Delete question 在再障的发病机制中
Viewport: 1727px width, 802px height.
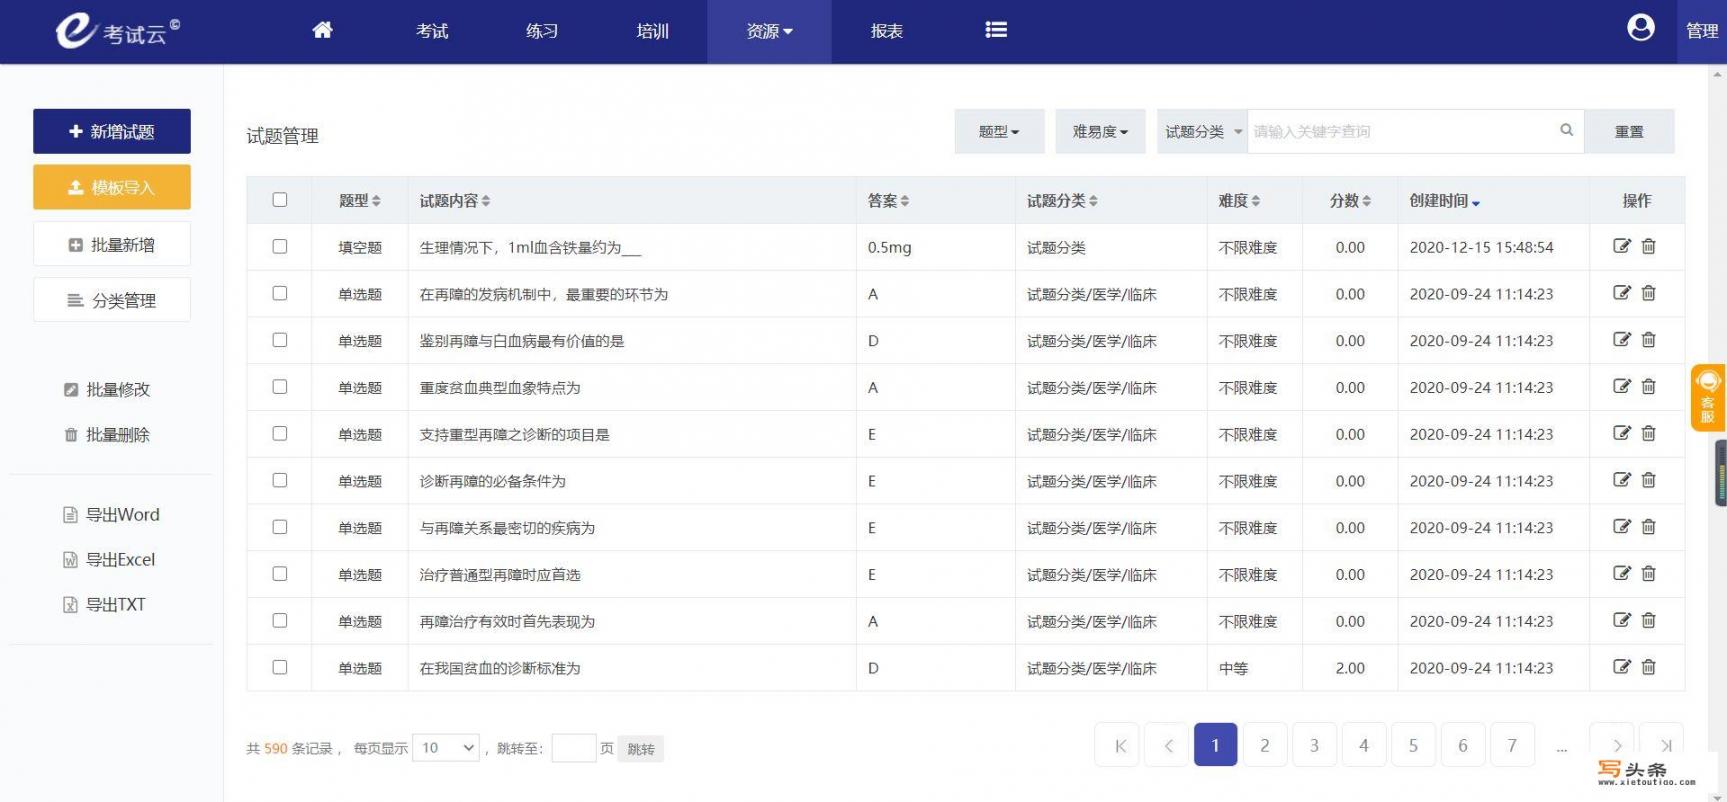[1648, 293]
